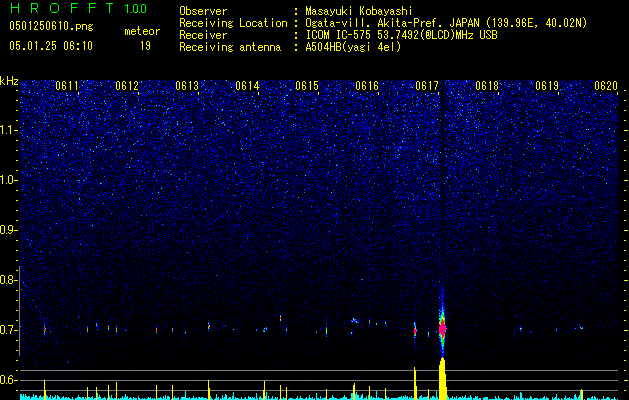Click the ICOM IC-575 receiver text

tap(401, 35)
